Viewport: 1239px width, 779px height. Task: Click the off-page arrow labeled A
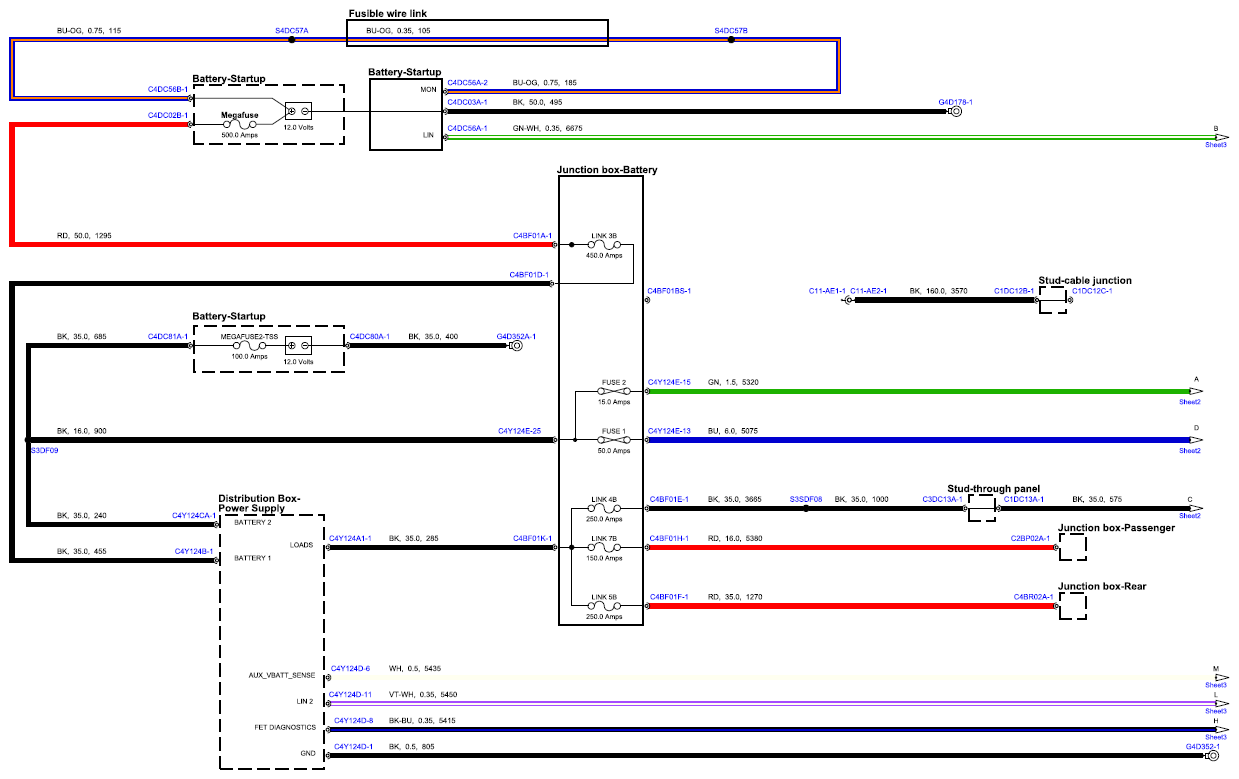(x=1196, y=391)
